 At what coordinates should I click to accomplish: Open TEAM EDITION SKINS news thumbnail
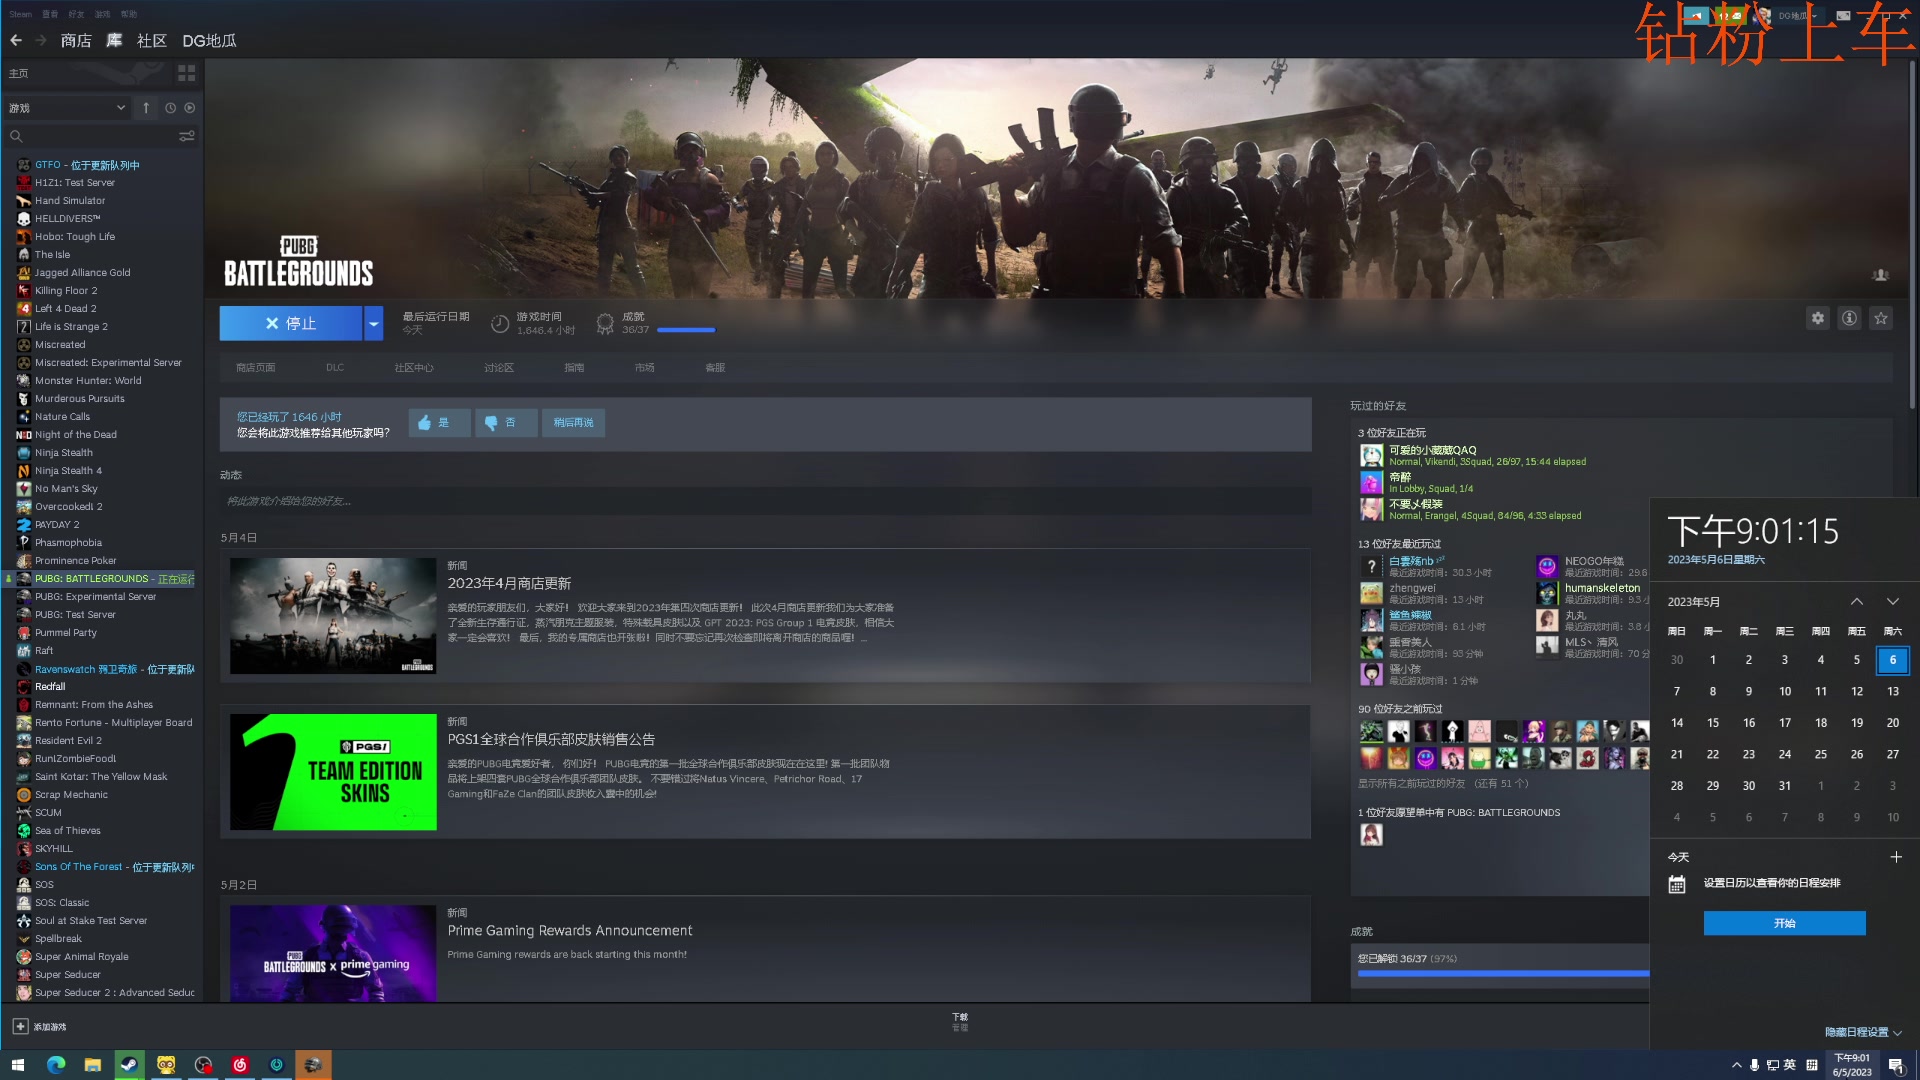coord(333,772)
